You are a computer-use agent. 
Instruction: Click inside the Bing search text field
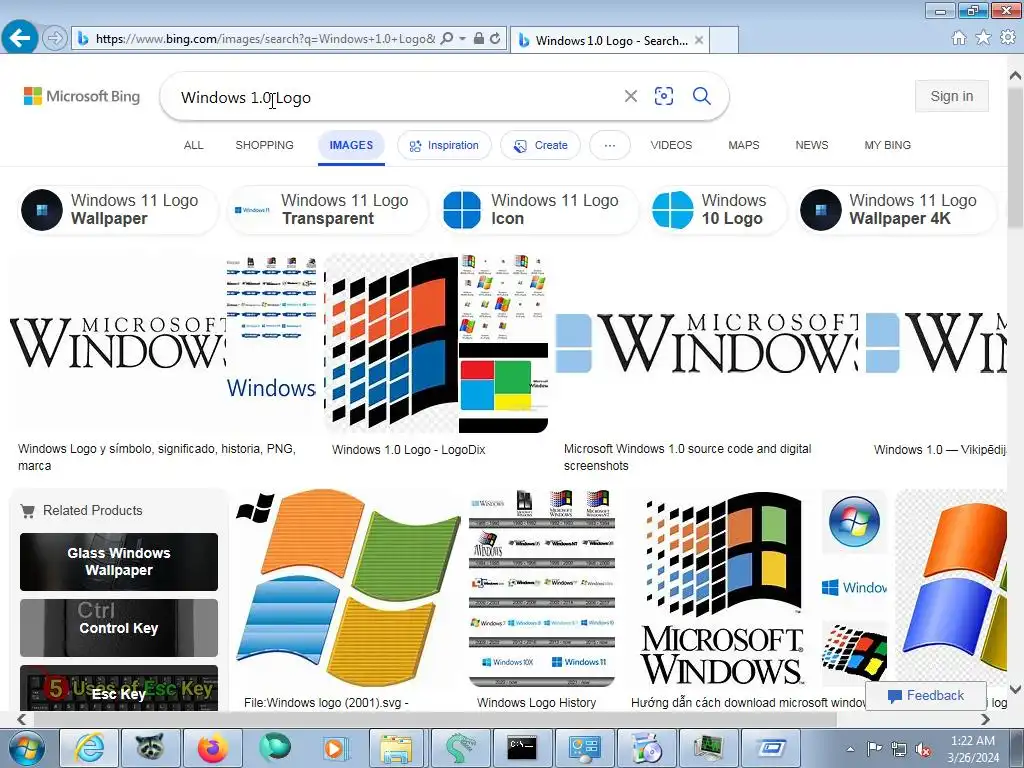point(392,97)
